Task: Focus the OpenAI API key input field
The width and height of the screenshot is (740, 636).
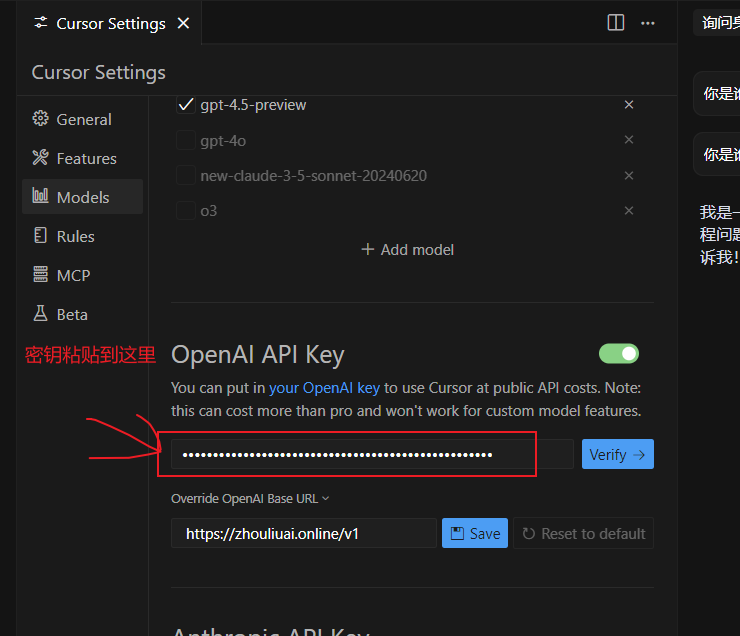Action: point(372,454)
